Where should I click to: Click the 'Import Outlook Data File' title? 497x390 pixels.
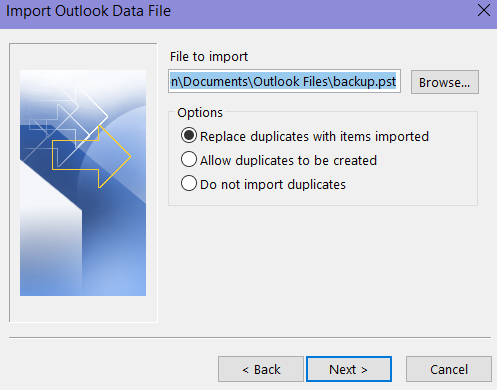click(x=89, y=11)
